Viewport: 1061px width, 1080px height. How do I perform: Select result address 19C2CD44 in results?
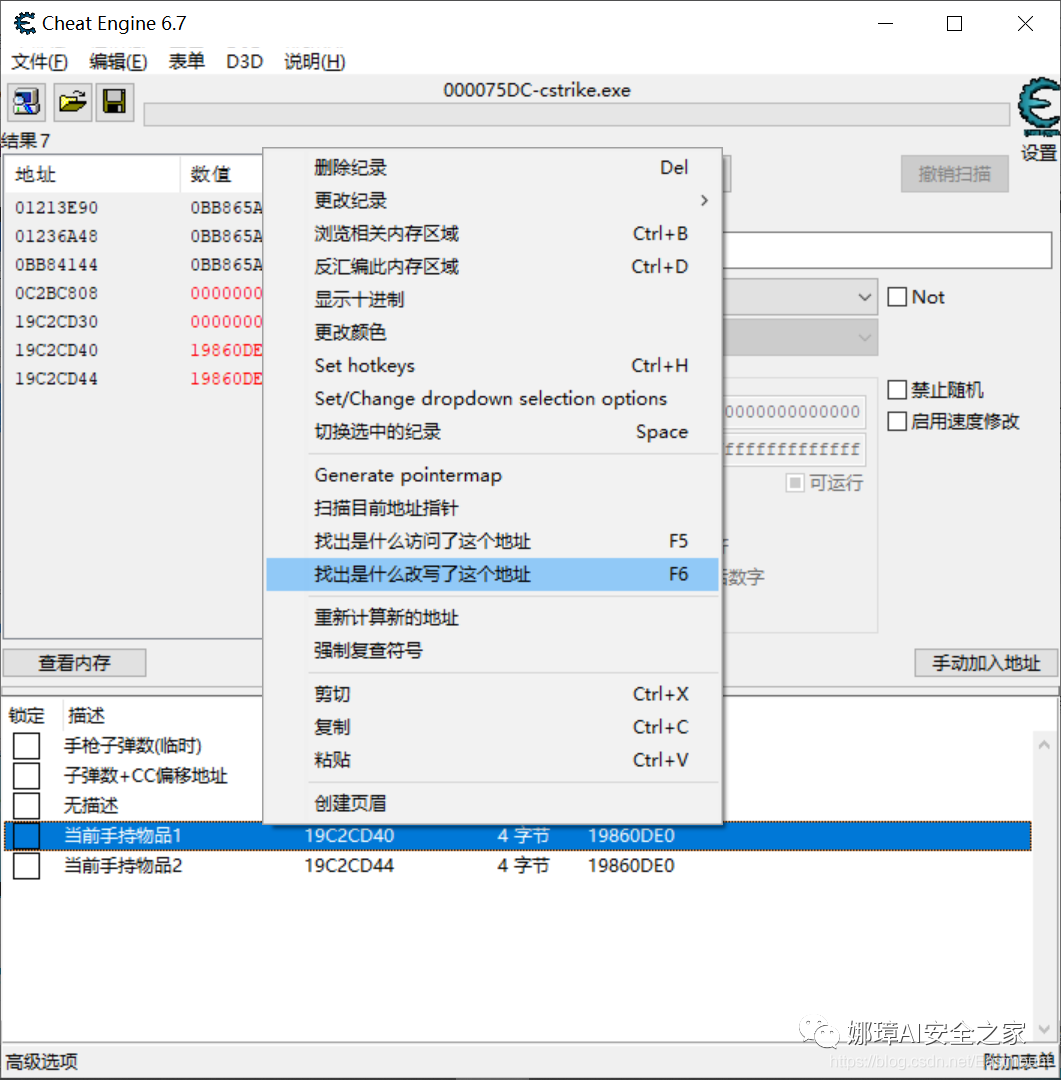(x=56, y=379)
